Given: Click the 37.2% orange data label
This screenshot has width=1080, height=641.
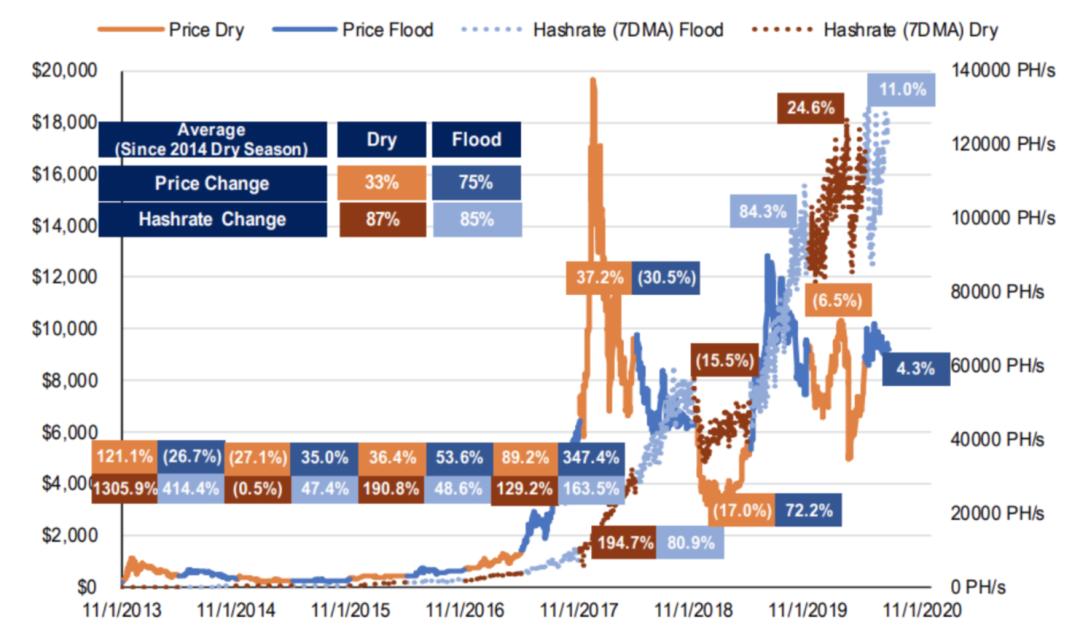Looking at the screenshot, I should (x=599, y=277).
